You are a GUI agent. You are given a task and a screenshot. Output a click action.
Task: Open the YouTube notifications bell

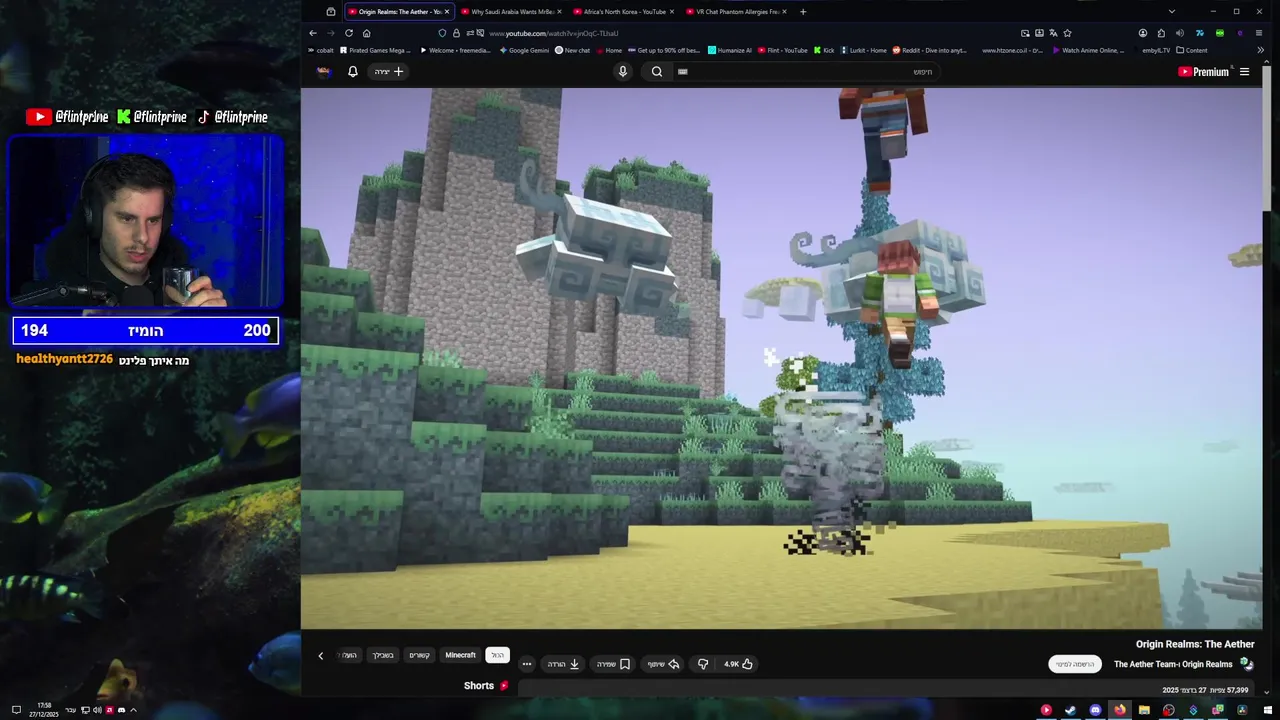point(352,71)
